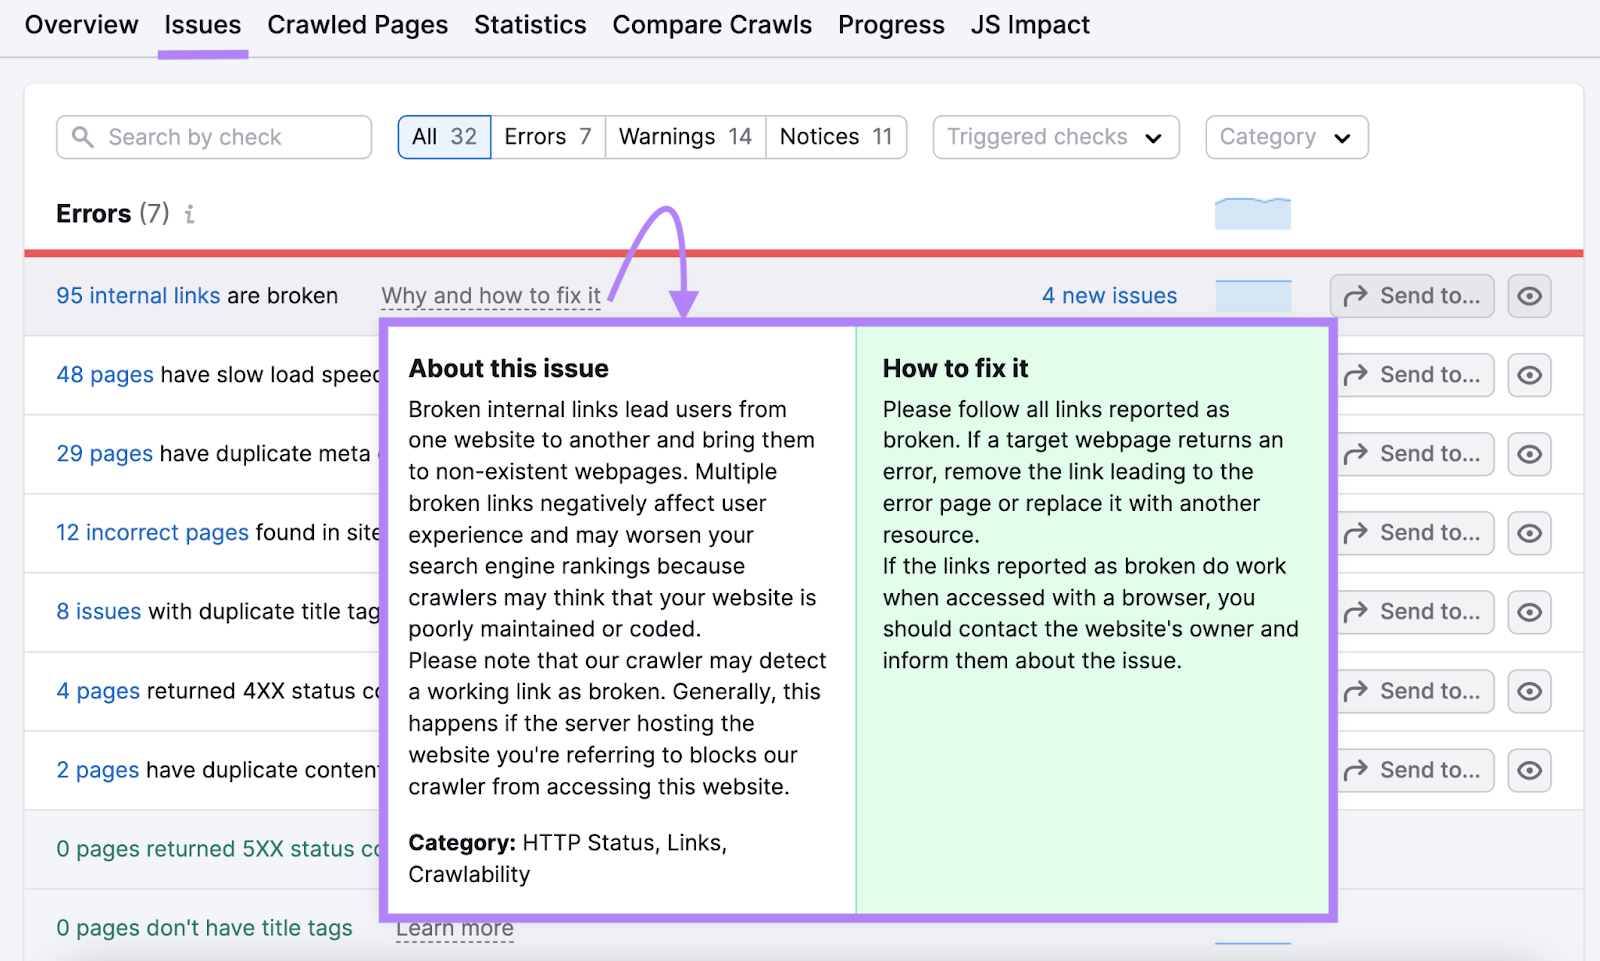Toggle visibility for the duplicate meta issue
Viewport: 1600px width, 961px height.
(x=1530, y=454)
